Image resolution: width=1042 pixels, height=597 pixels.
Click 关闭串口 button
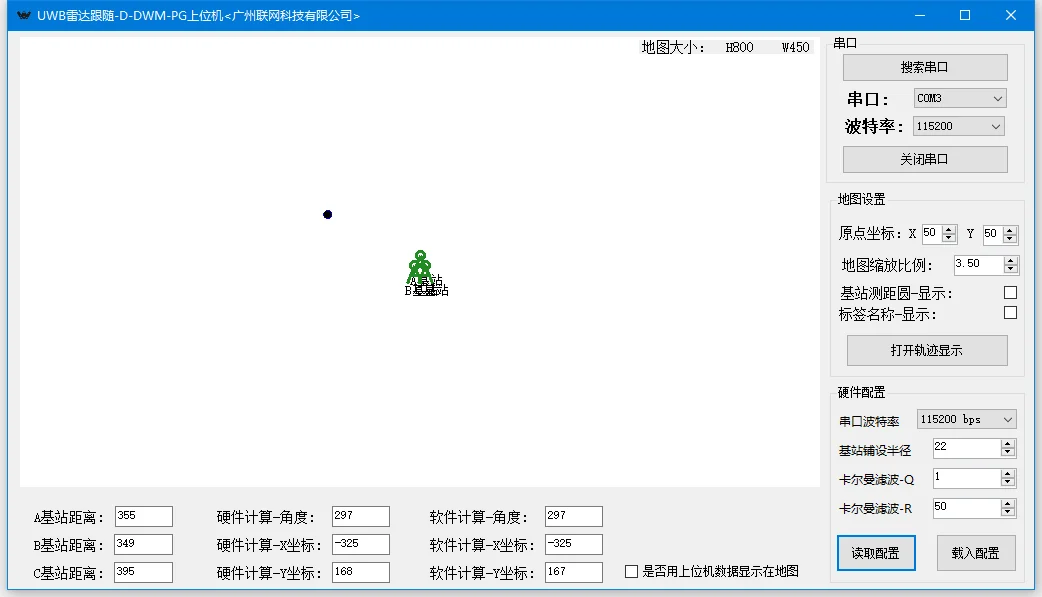[925, 160]
